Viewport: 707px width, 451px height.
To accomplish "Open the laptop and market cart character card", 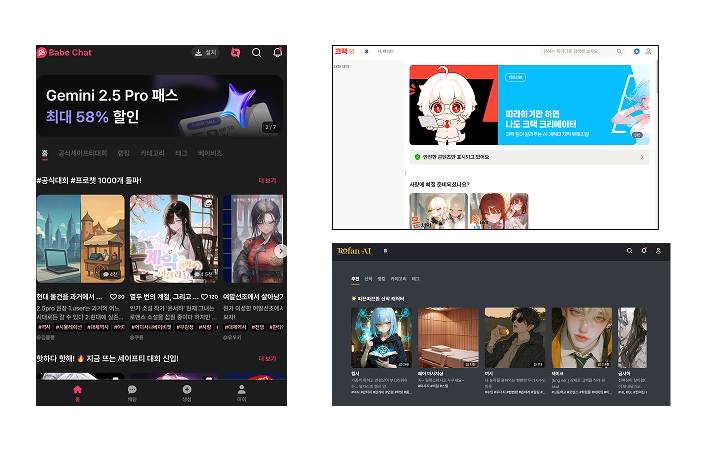I will 81,239.
